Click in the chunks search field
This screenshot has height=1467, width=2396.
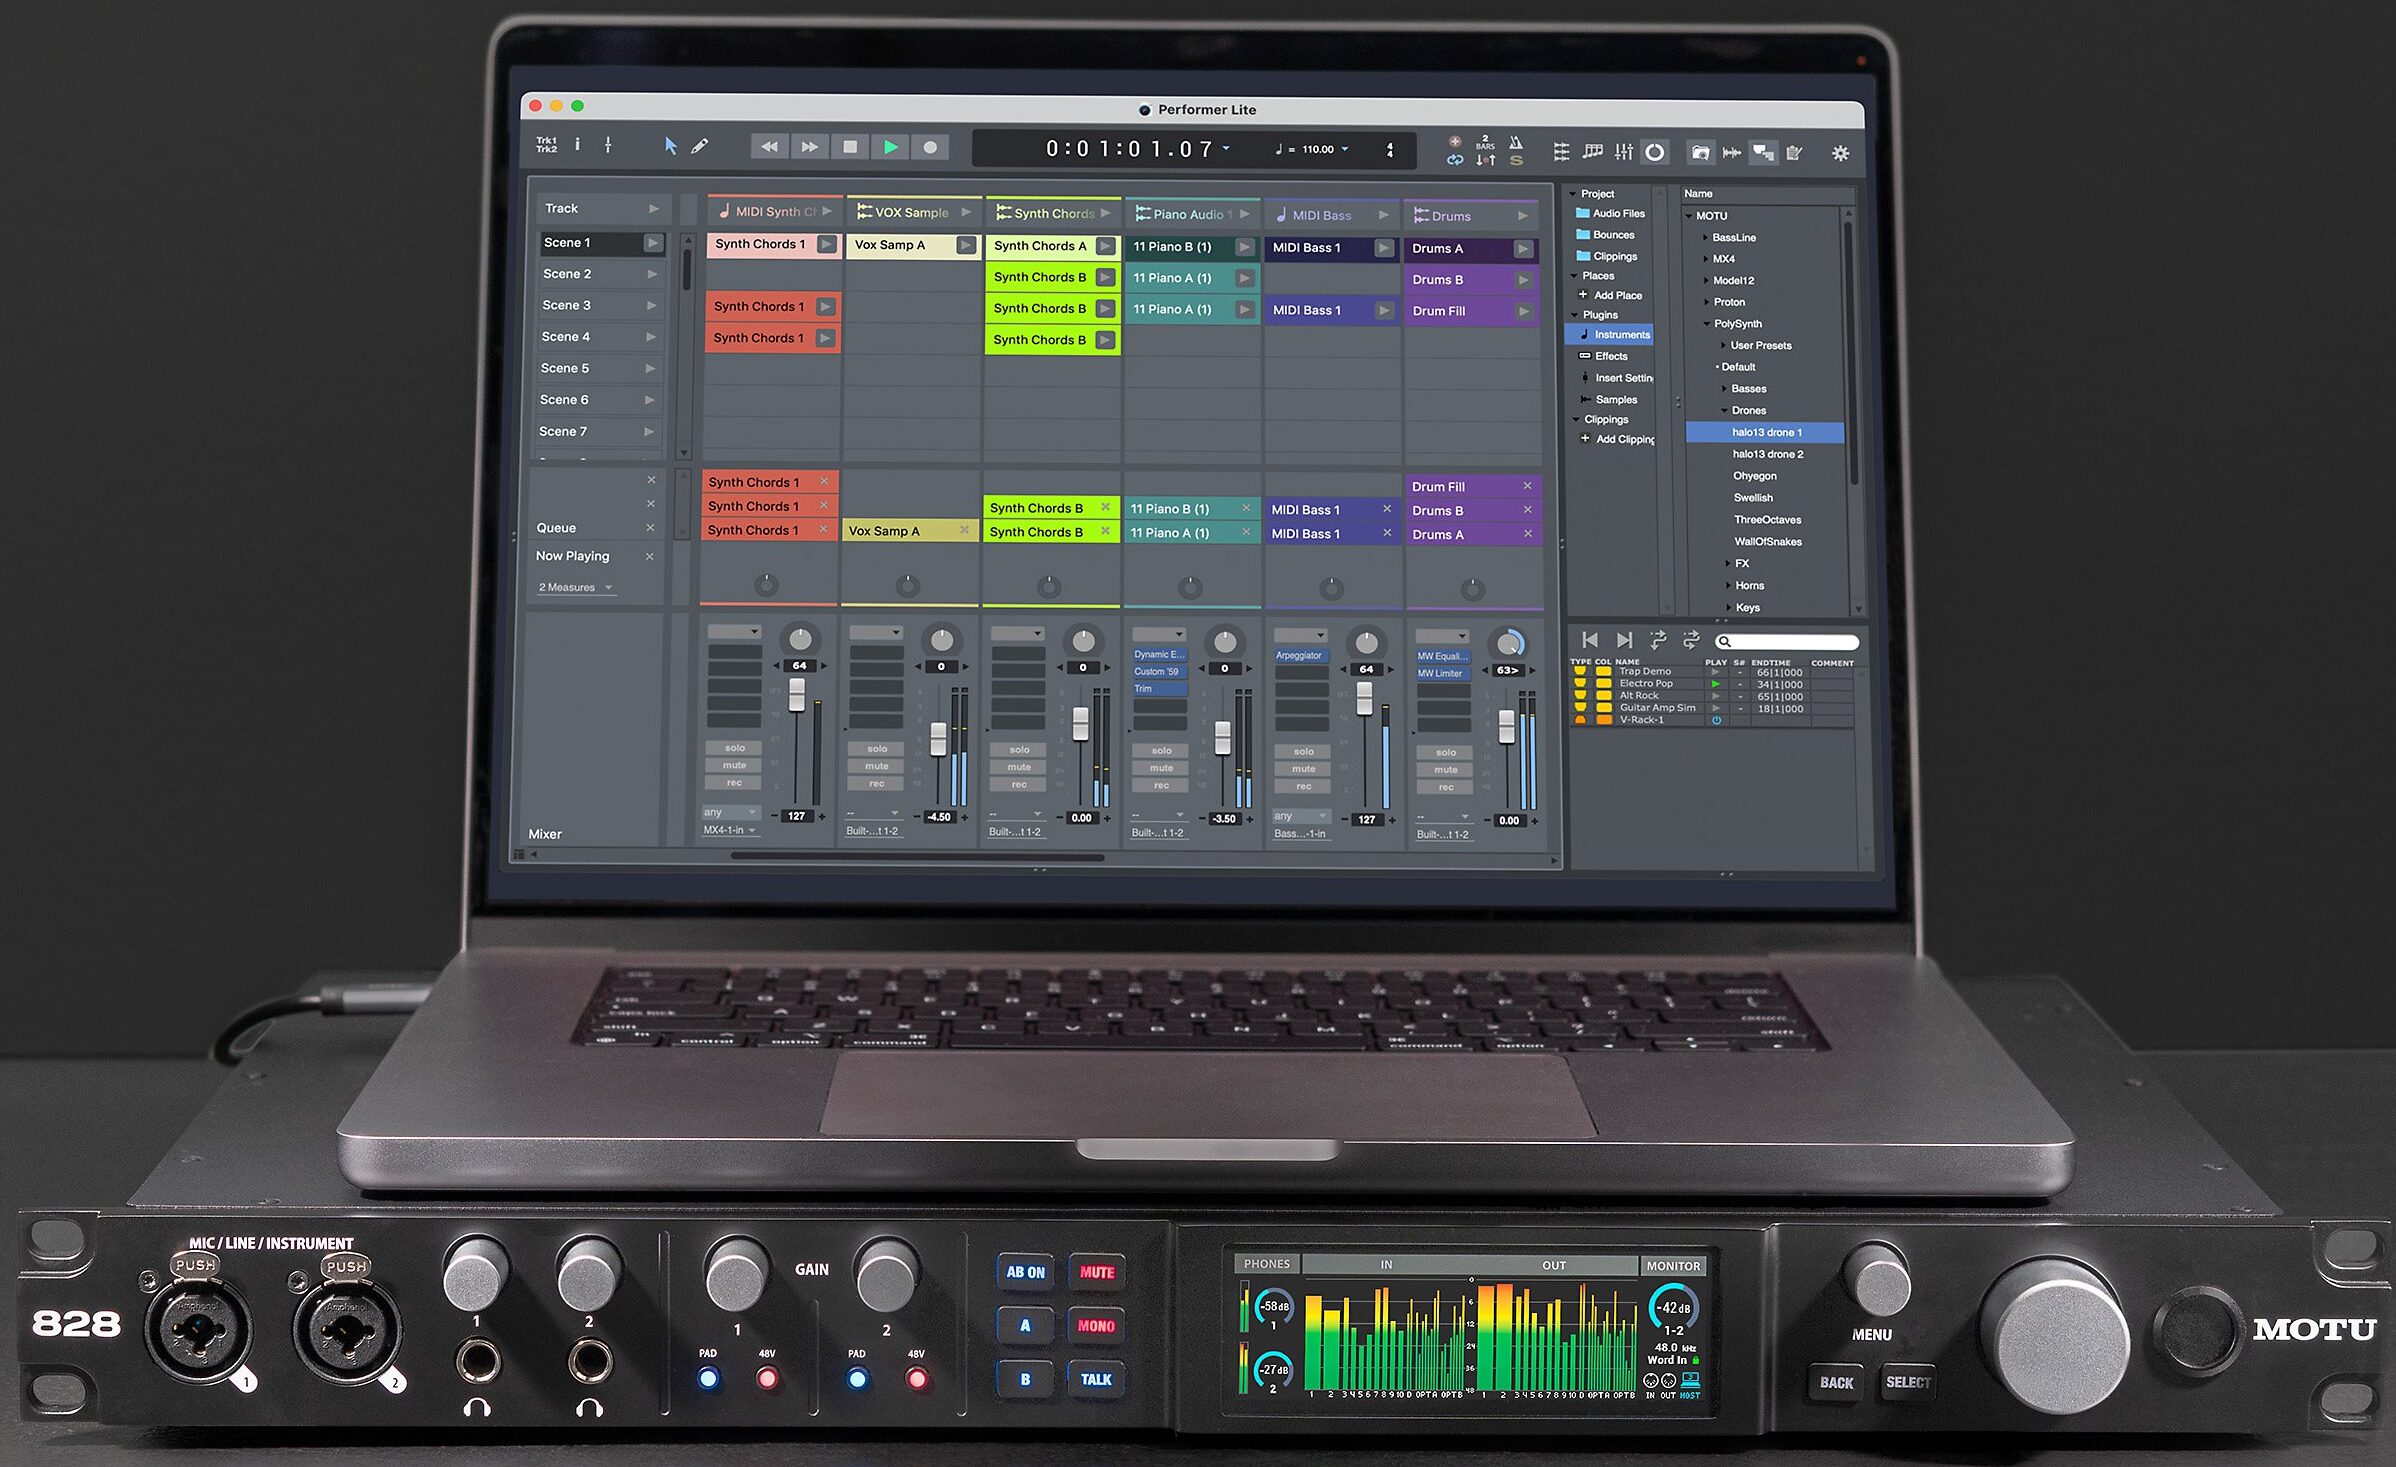point(1786,642)
